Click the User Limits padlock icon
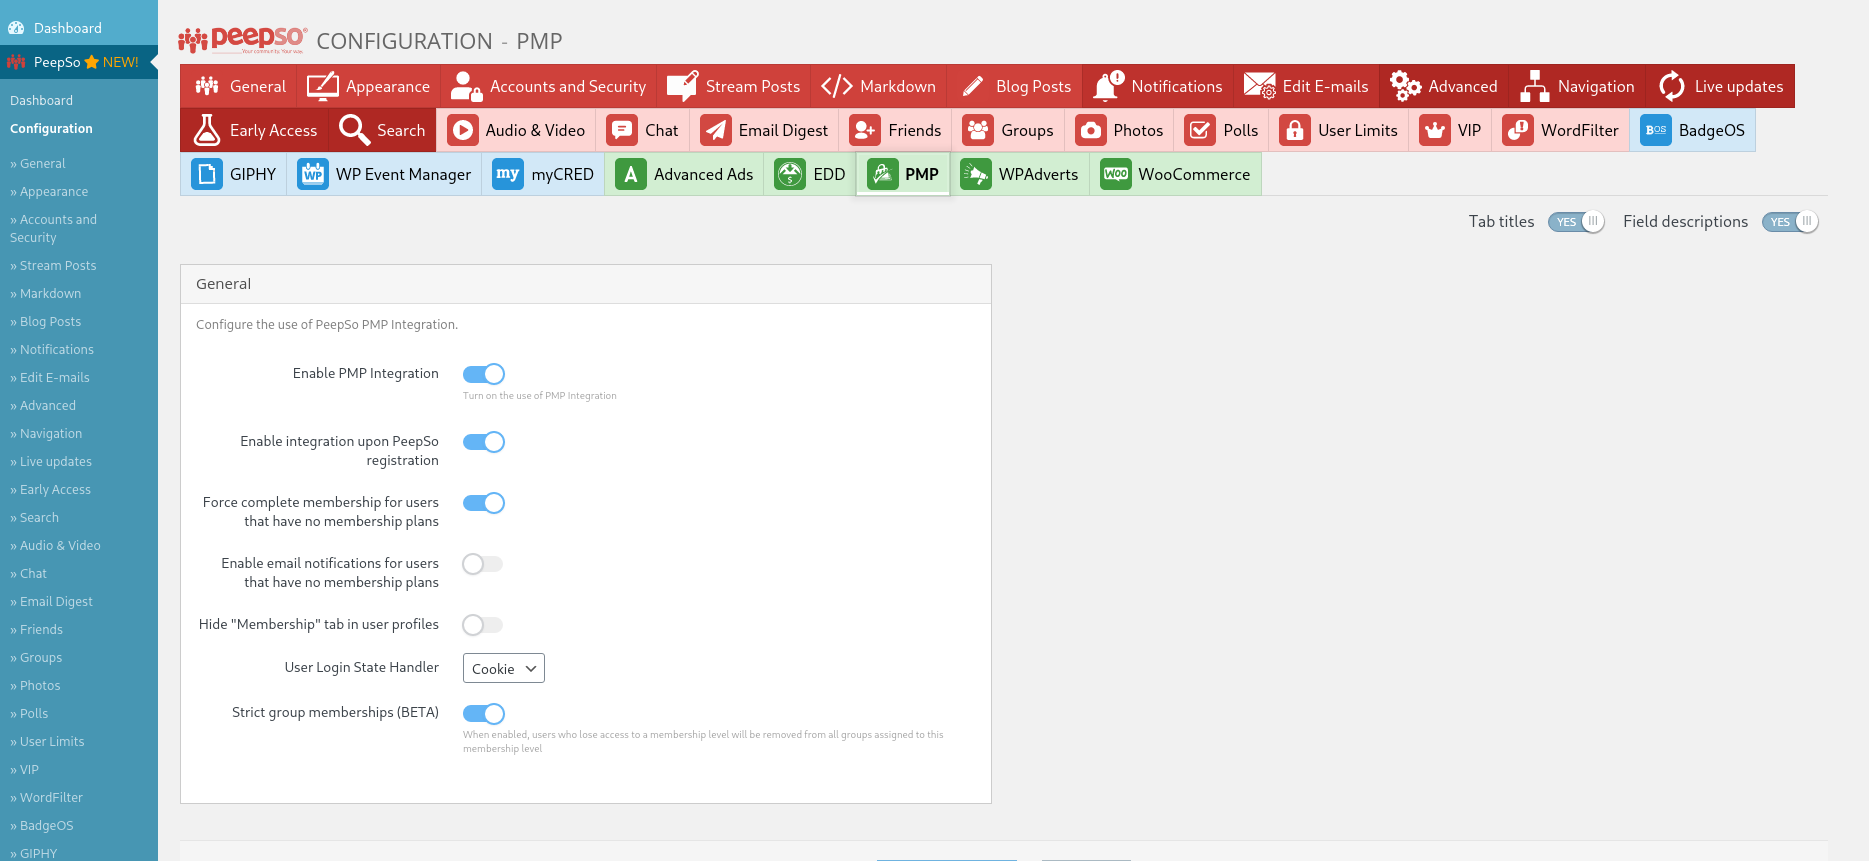 1295,130
